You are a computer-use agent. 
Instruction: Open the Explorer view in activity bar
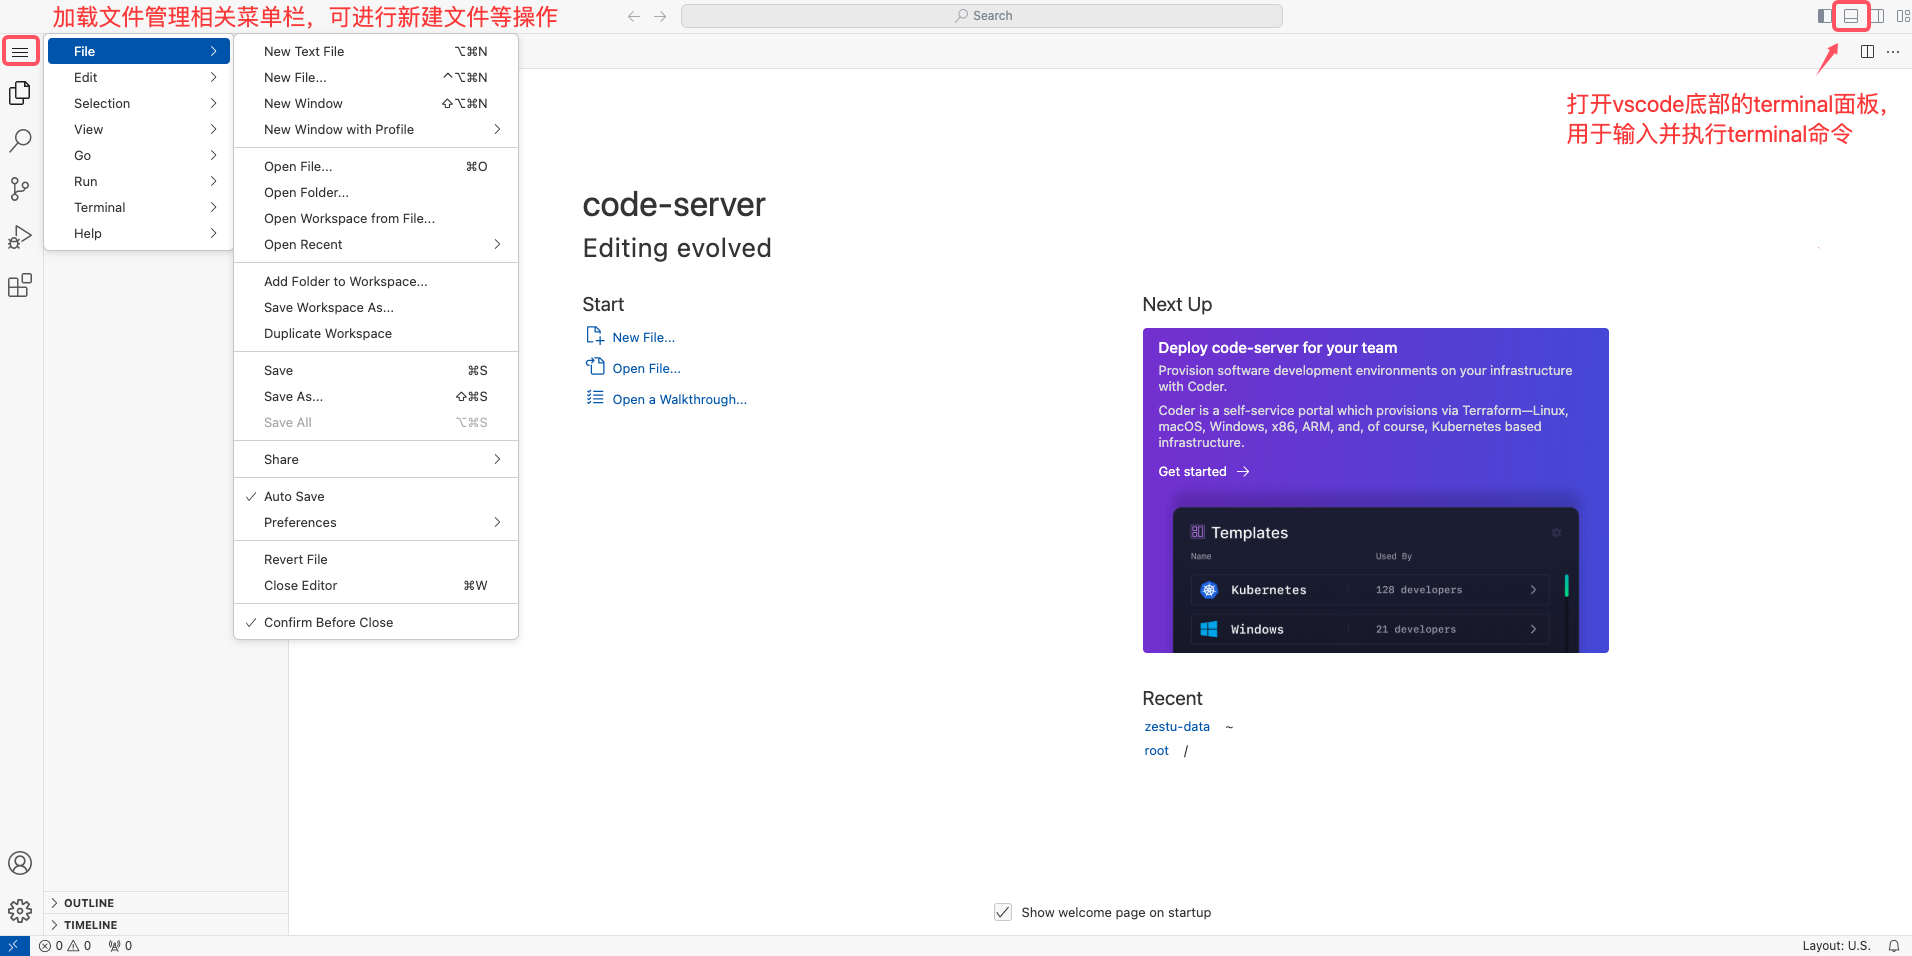(x=20, y=93)
